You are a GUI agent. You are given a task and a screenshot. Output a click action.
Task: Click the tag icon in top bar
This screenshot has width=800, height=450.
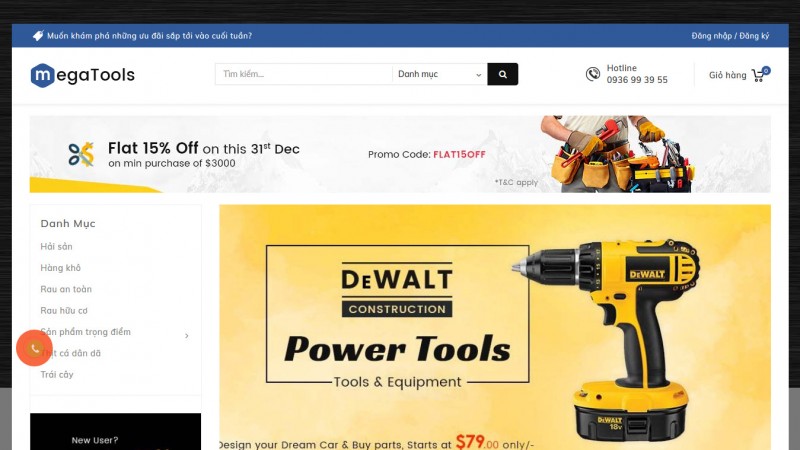coord(38,36)
